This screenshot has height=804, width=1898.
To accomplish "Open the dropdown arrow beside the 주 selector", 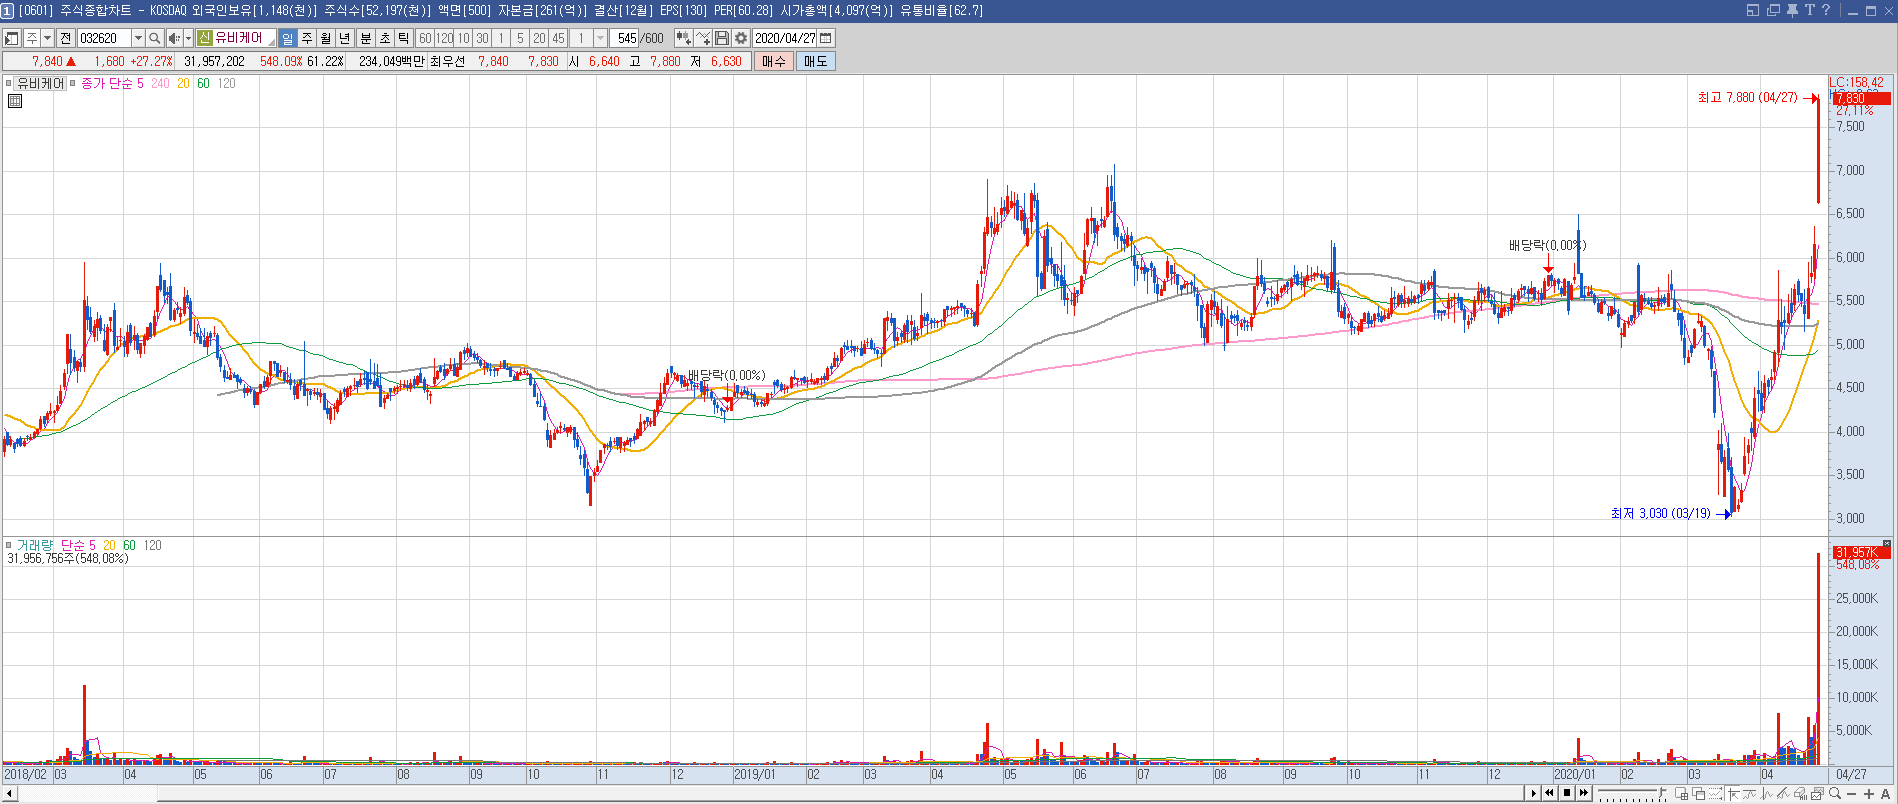I will click(47, 38).
